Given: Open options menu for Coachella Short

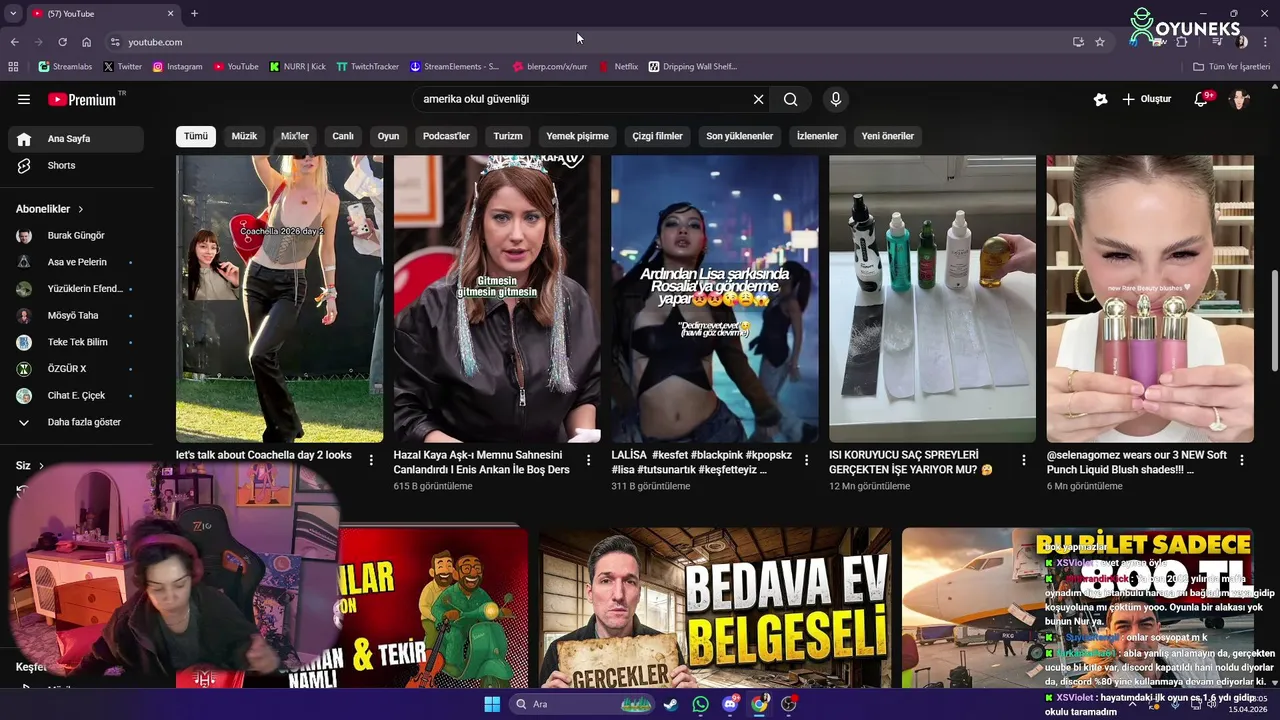Looking at the screenshot, I should click(371, 460).
